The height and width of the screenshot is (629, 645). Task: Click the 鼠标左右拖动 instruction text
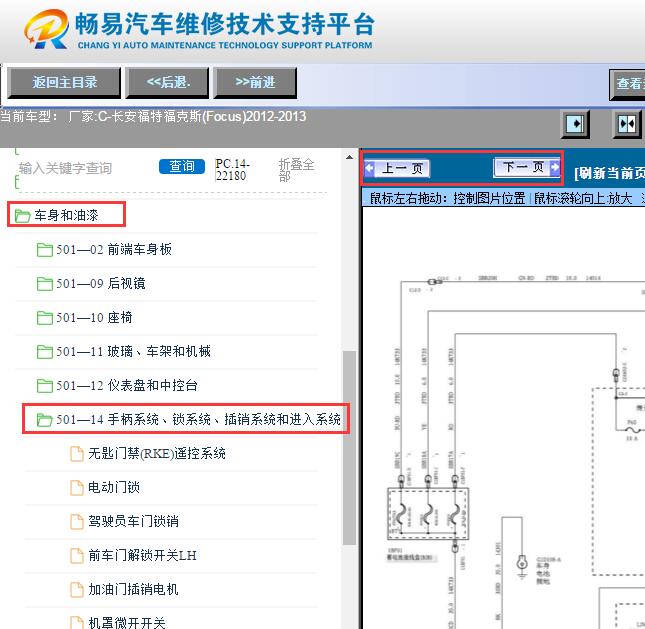448,198
